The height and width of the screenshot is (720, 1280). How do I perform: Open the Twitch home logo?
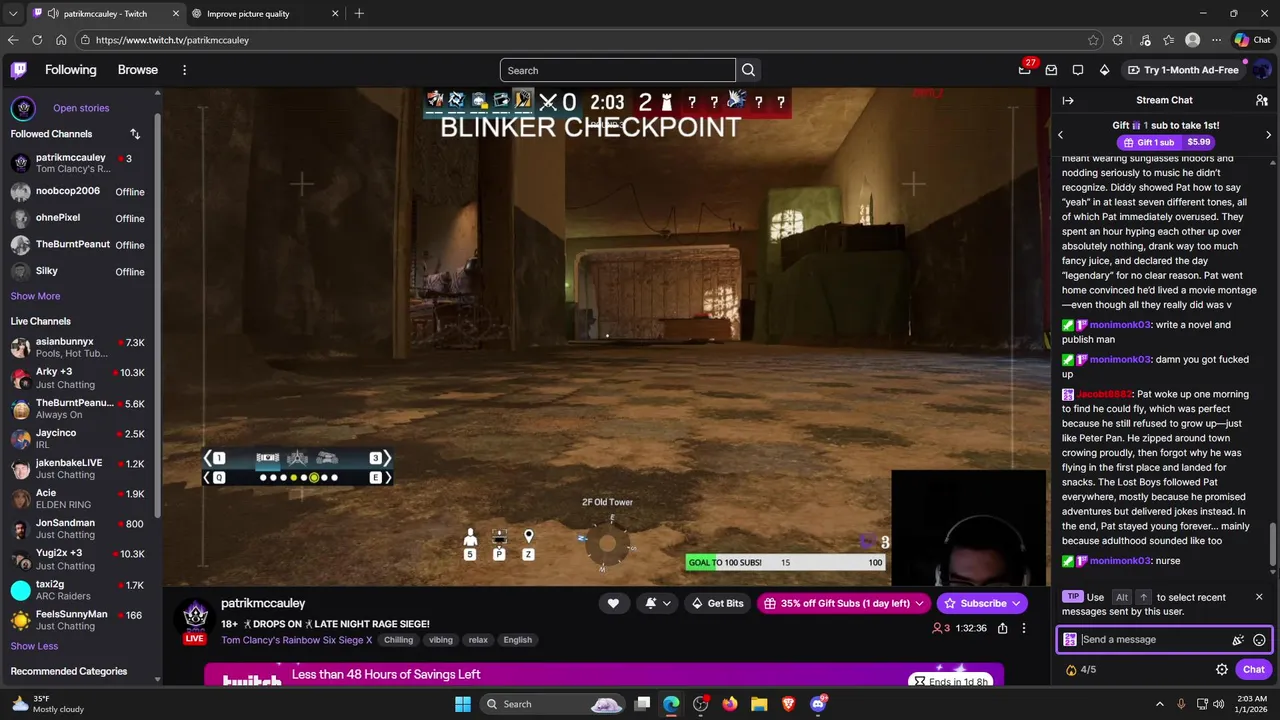(x=19, y=70)
